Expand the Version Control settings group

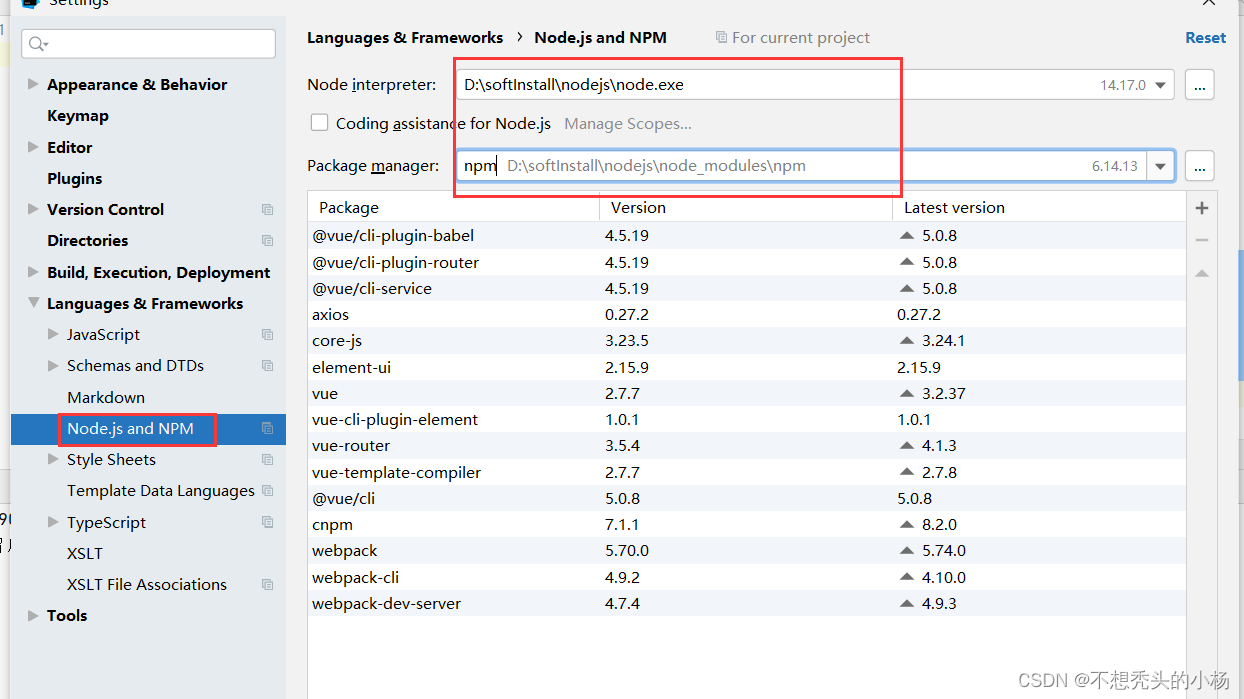tap(33, 210)
